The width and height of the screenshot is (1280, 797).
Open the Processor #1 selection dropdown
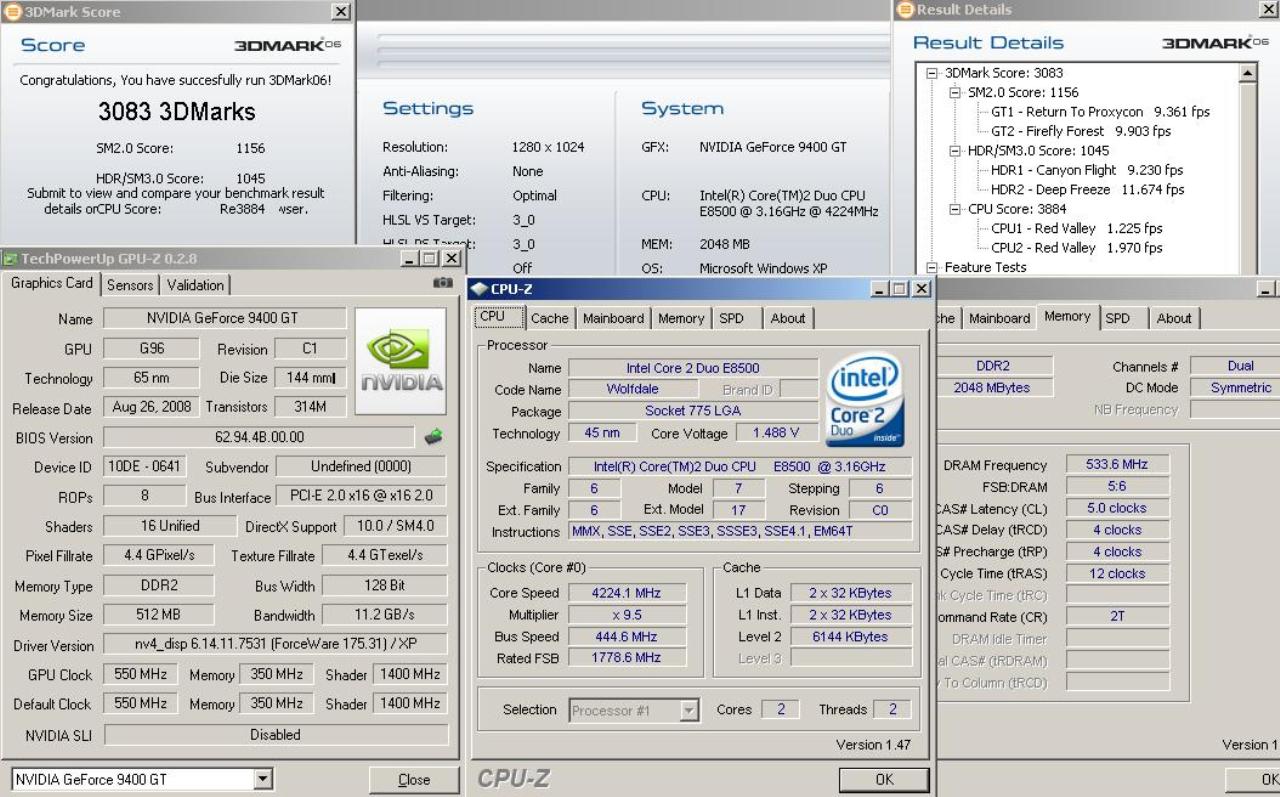tap(689, 711)
